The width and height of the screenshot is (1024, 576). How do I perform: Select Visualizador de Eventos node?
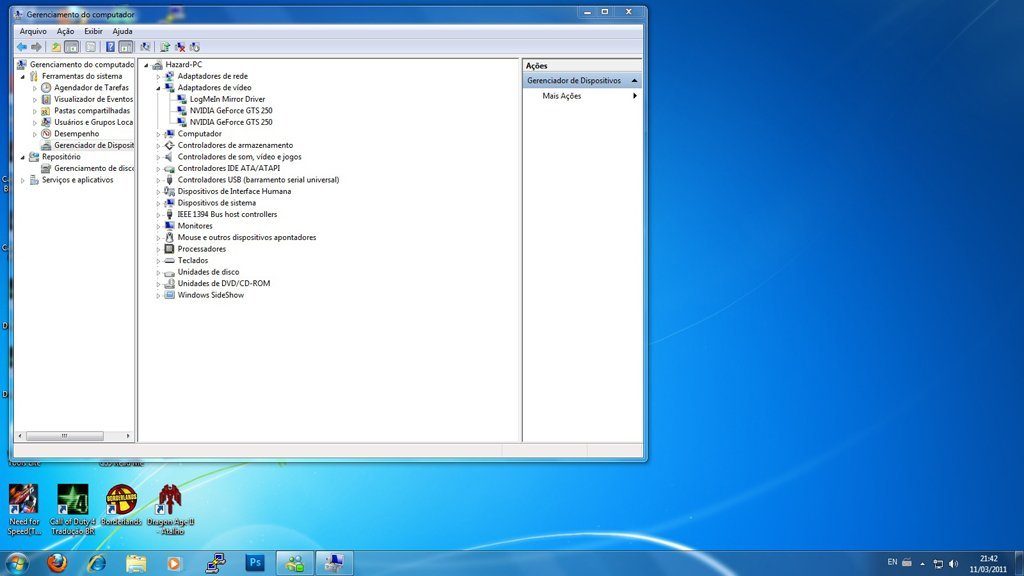(93, 99)
